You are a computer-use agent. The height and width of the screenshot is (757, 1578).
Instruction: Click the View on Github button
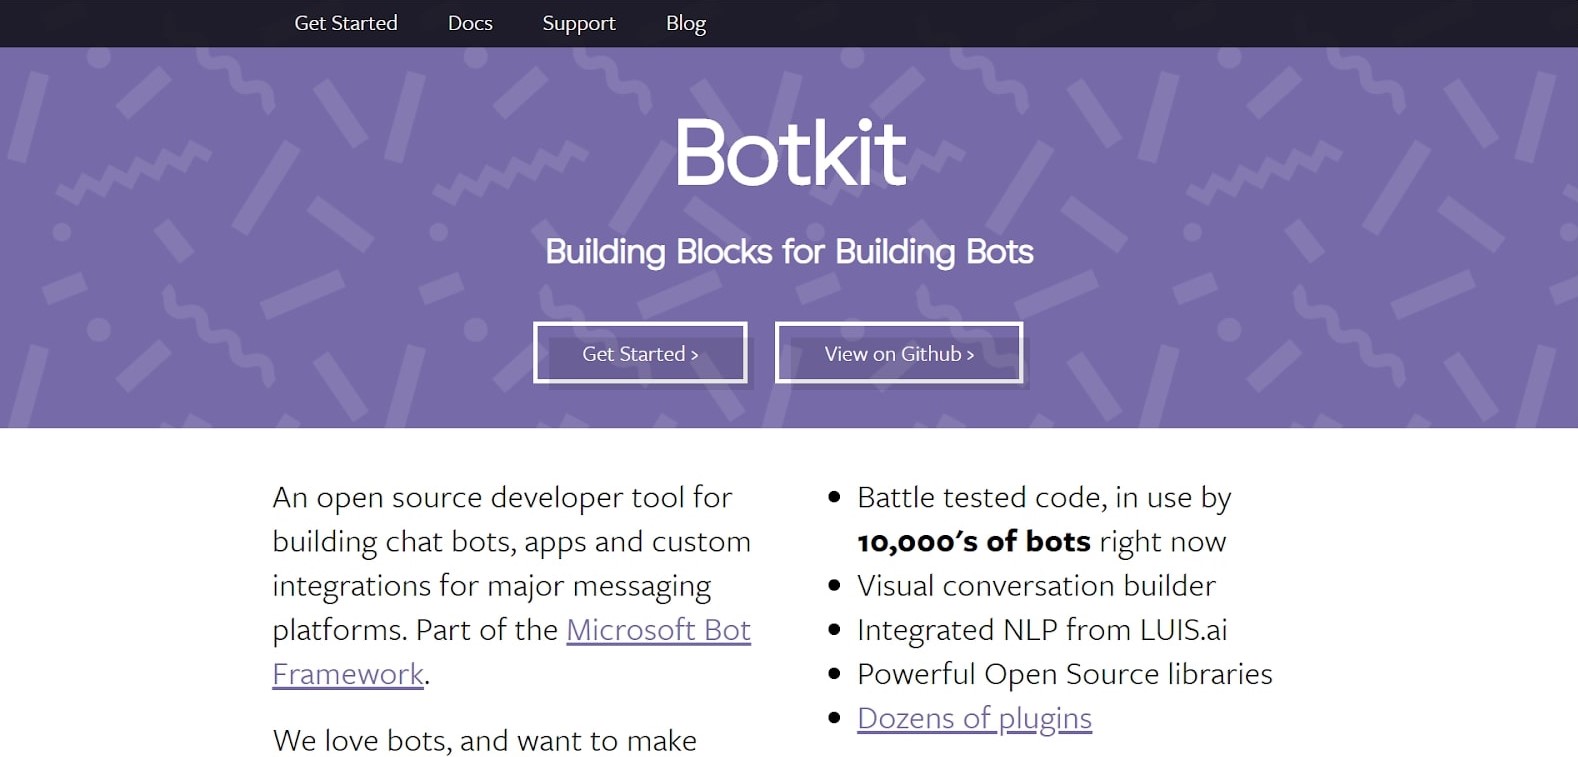[898, 353]
